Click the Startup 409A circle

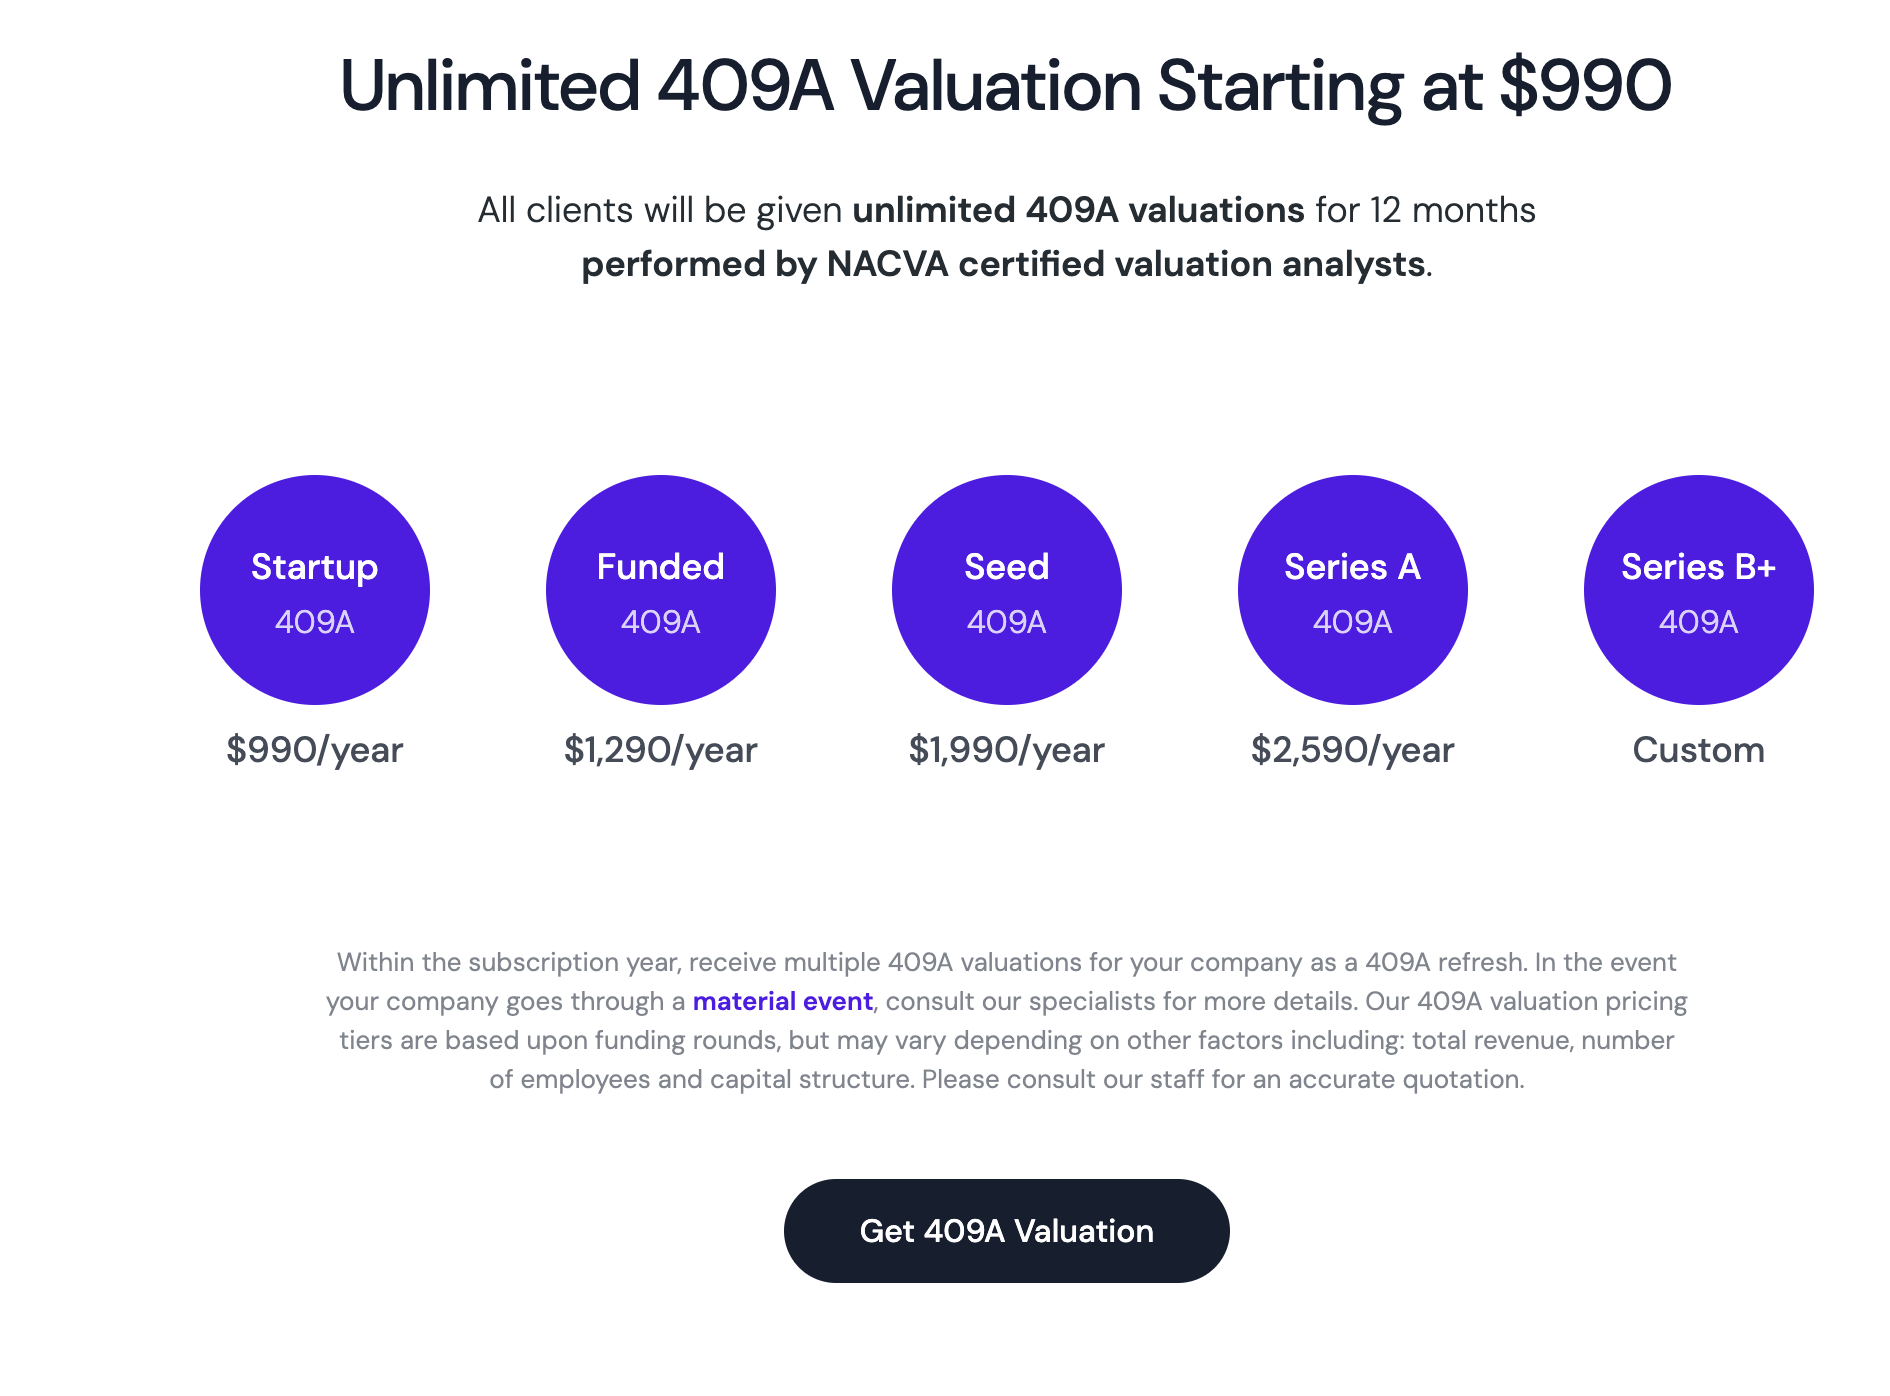315,590
